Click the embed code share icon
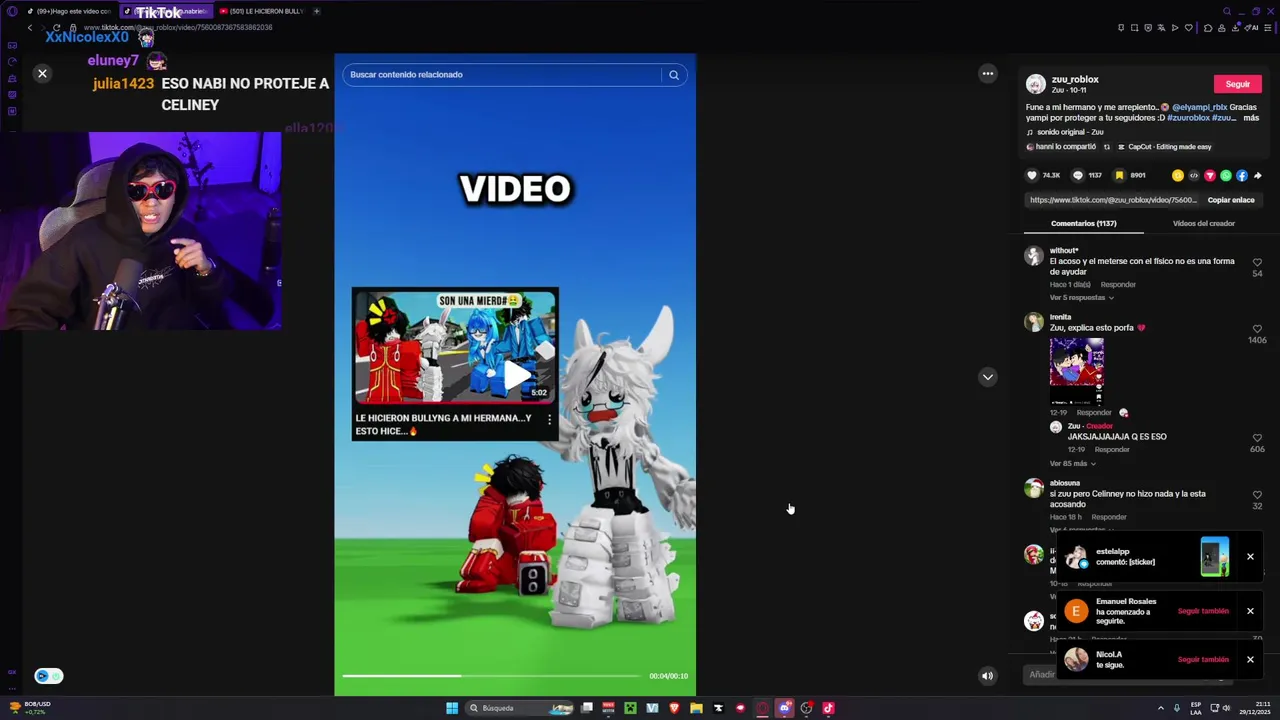Viewport: 1280px width, 720px height. pos(1194,176)
